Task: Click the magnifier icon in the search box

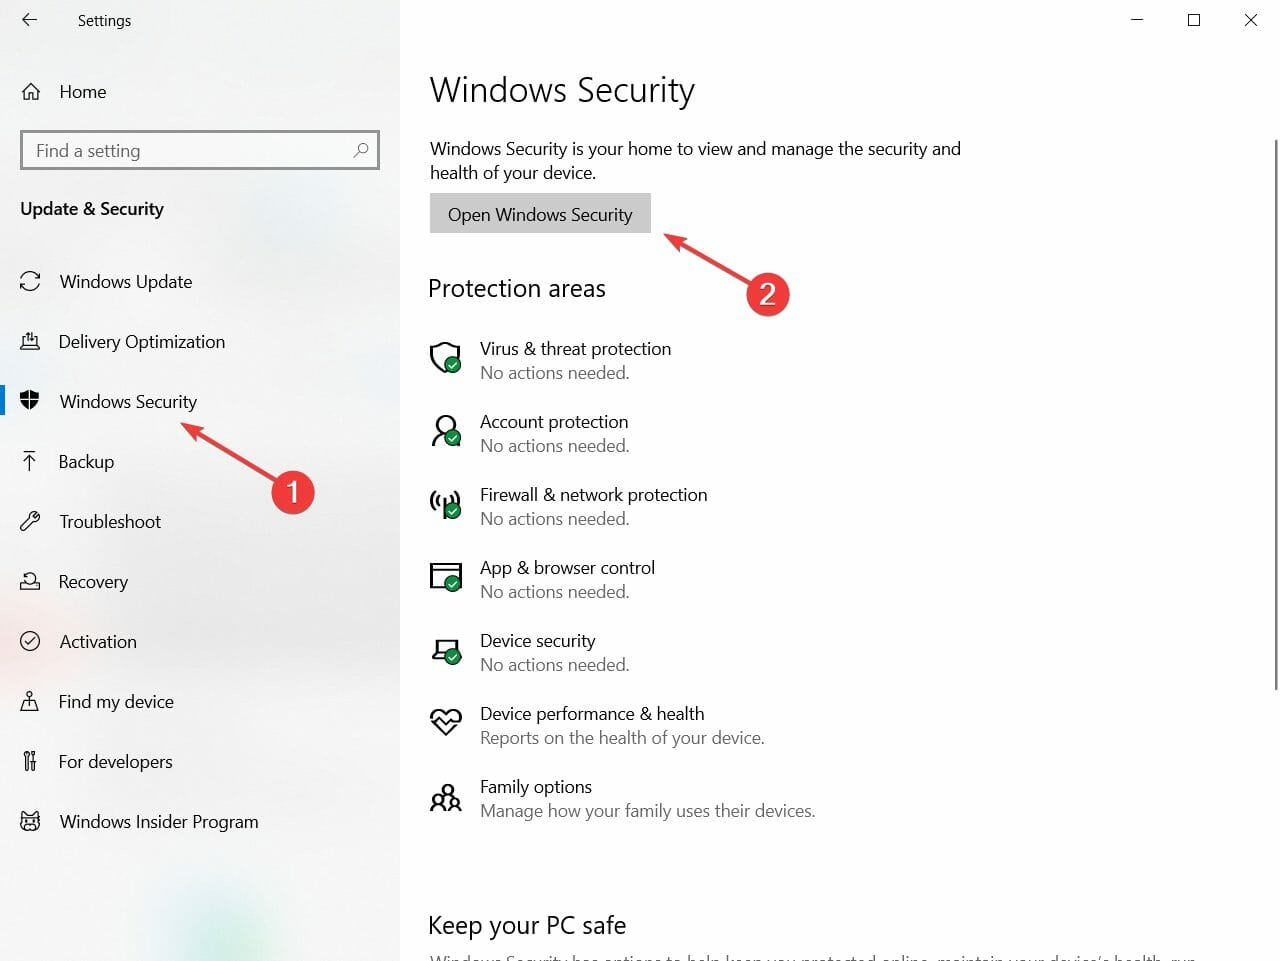Action: click(x=361, y=150)
